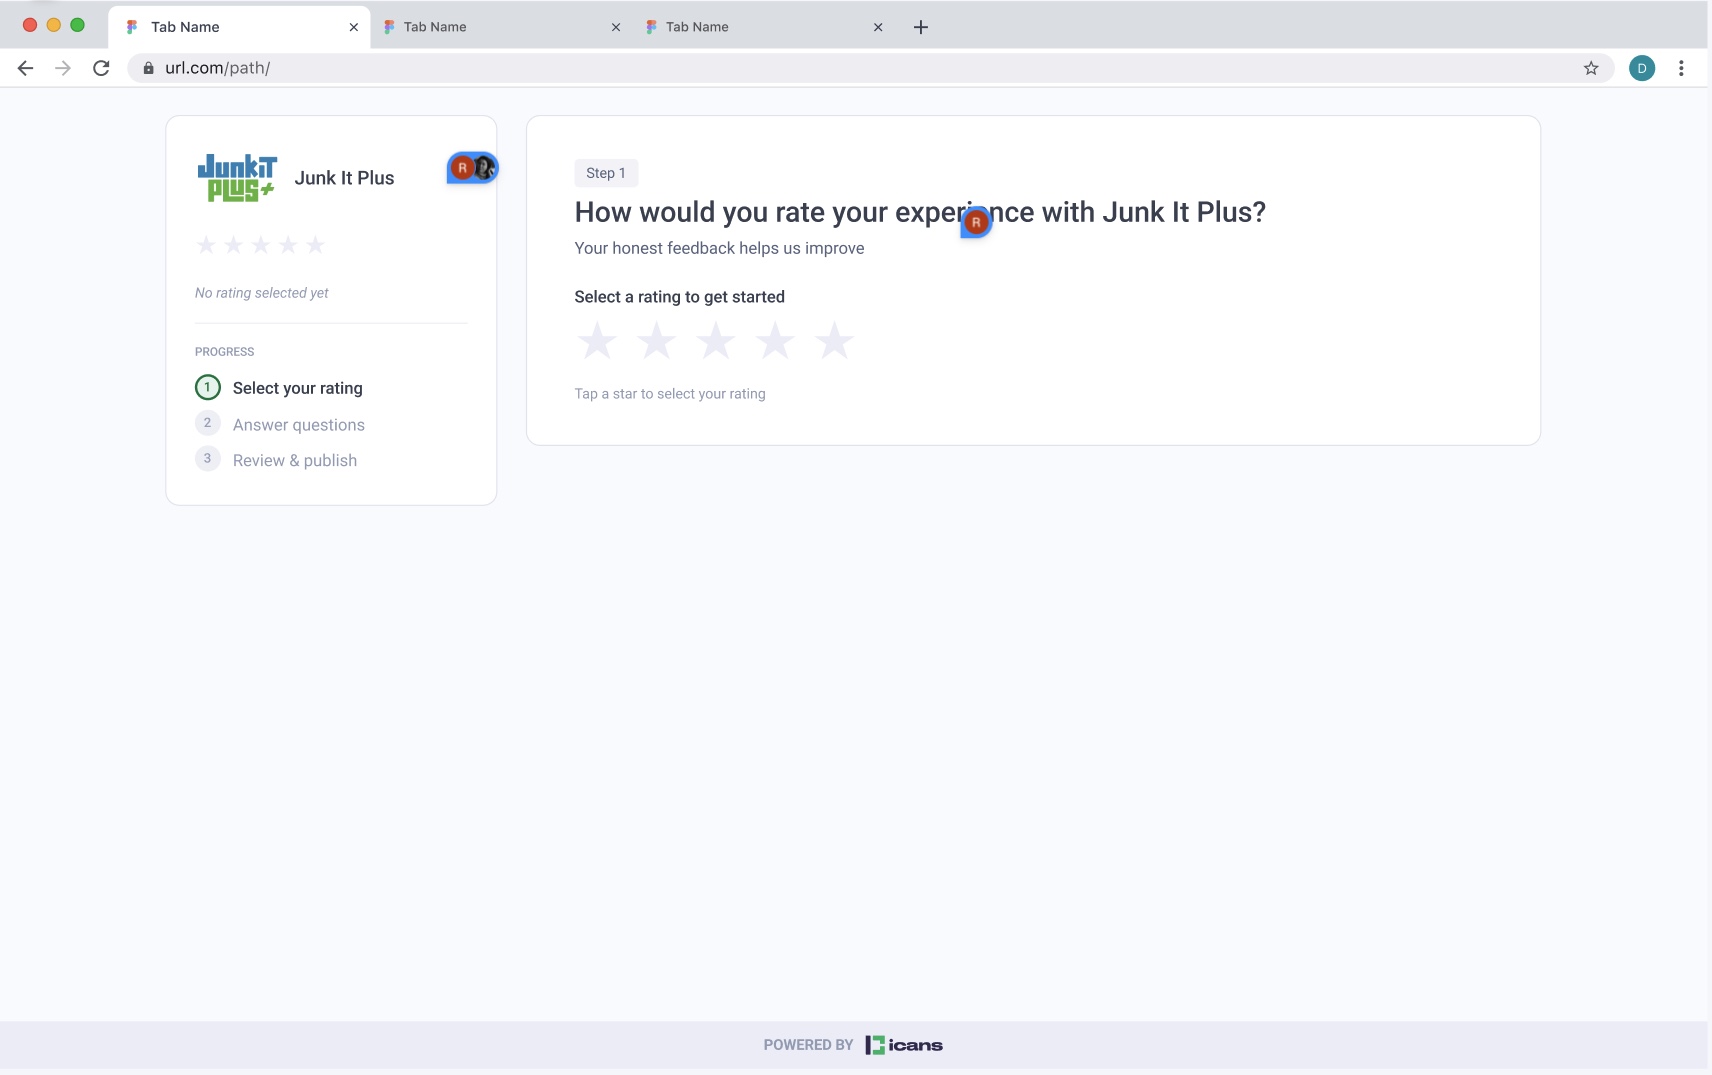Rate one star in main panel
Viewport: 1712px width, 1075px height.
pos(597,341)
